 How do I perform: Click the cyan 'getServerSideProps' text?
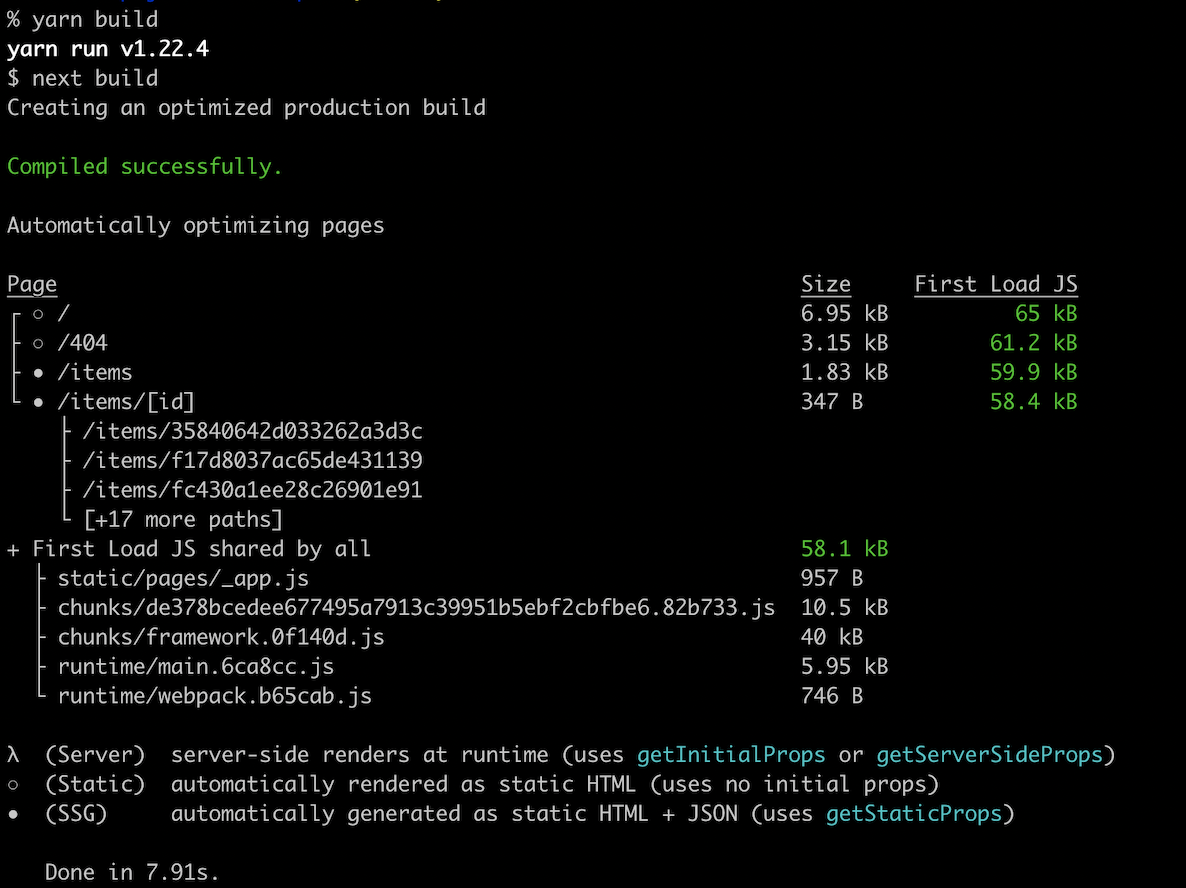990,756
